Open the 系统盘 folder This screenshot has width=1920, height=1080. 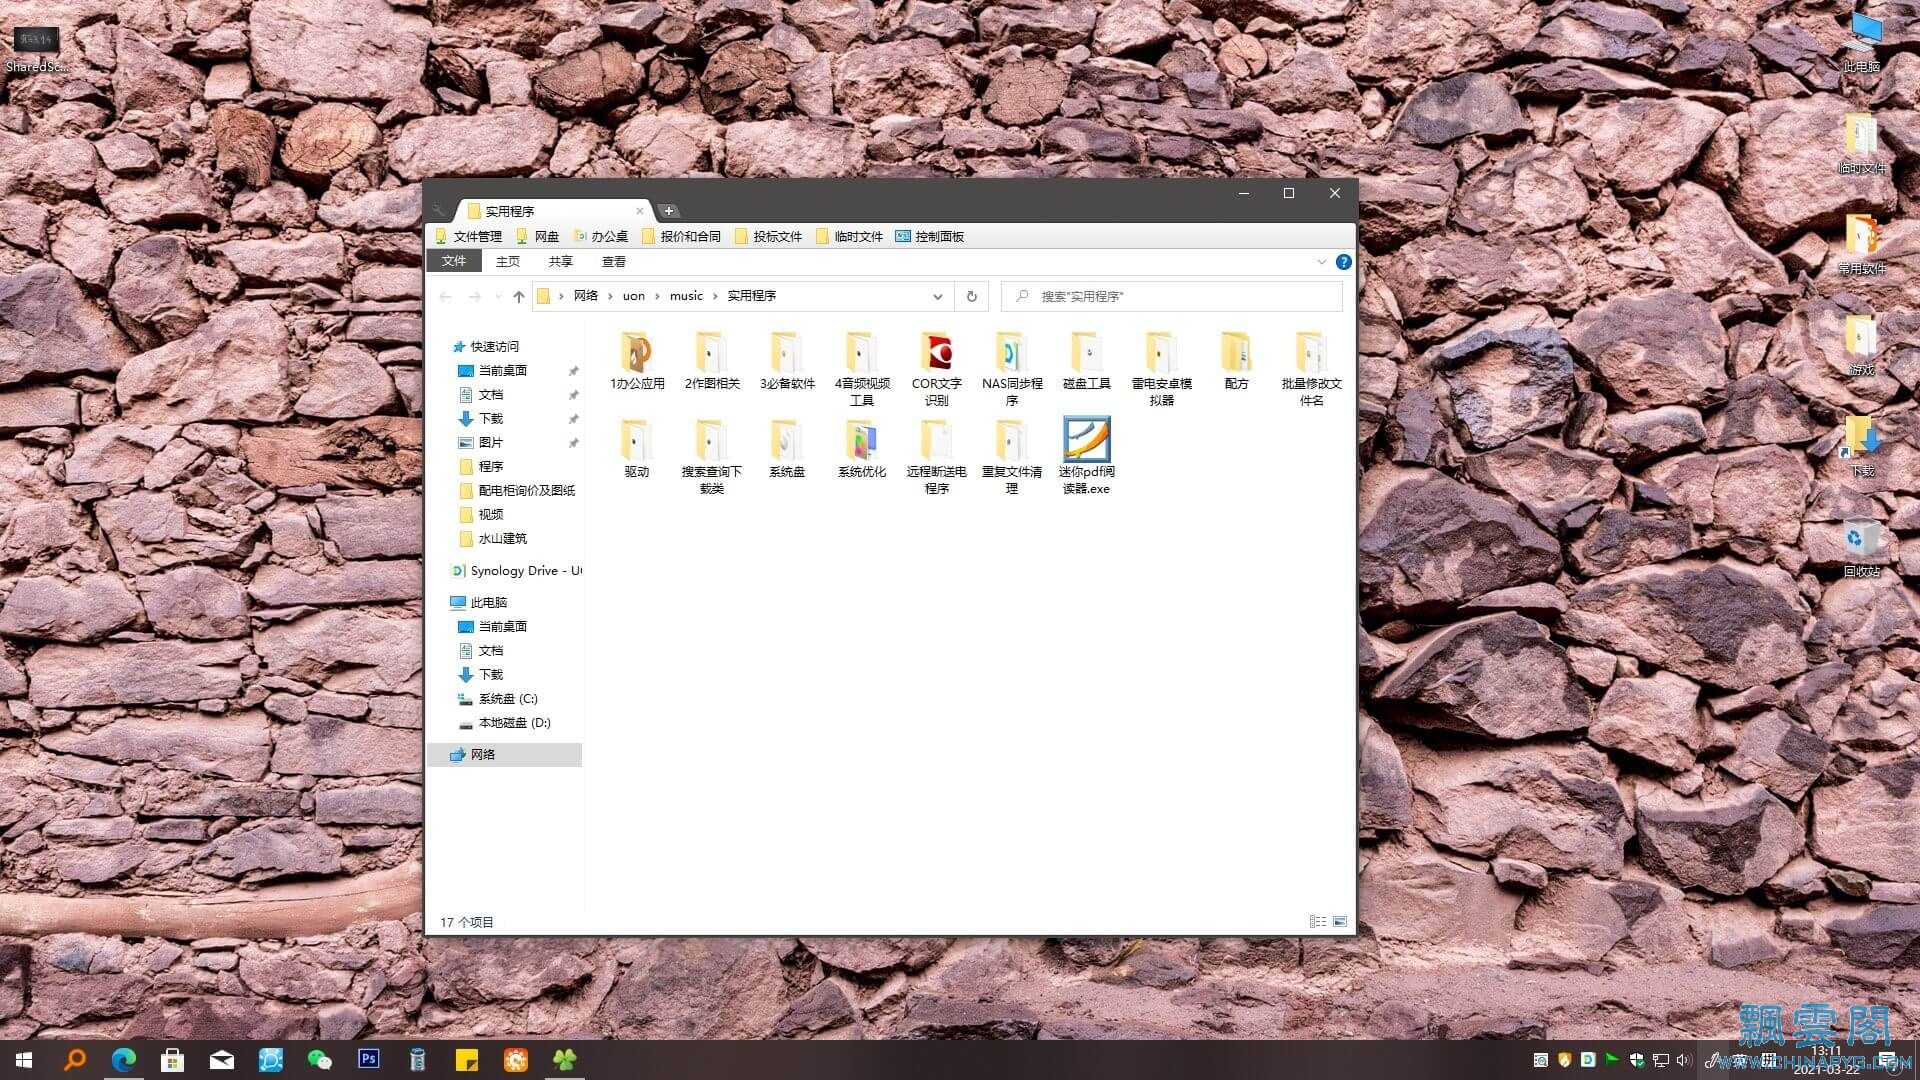(787, 449)
